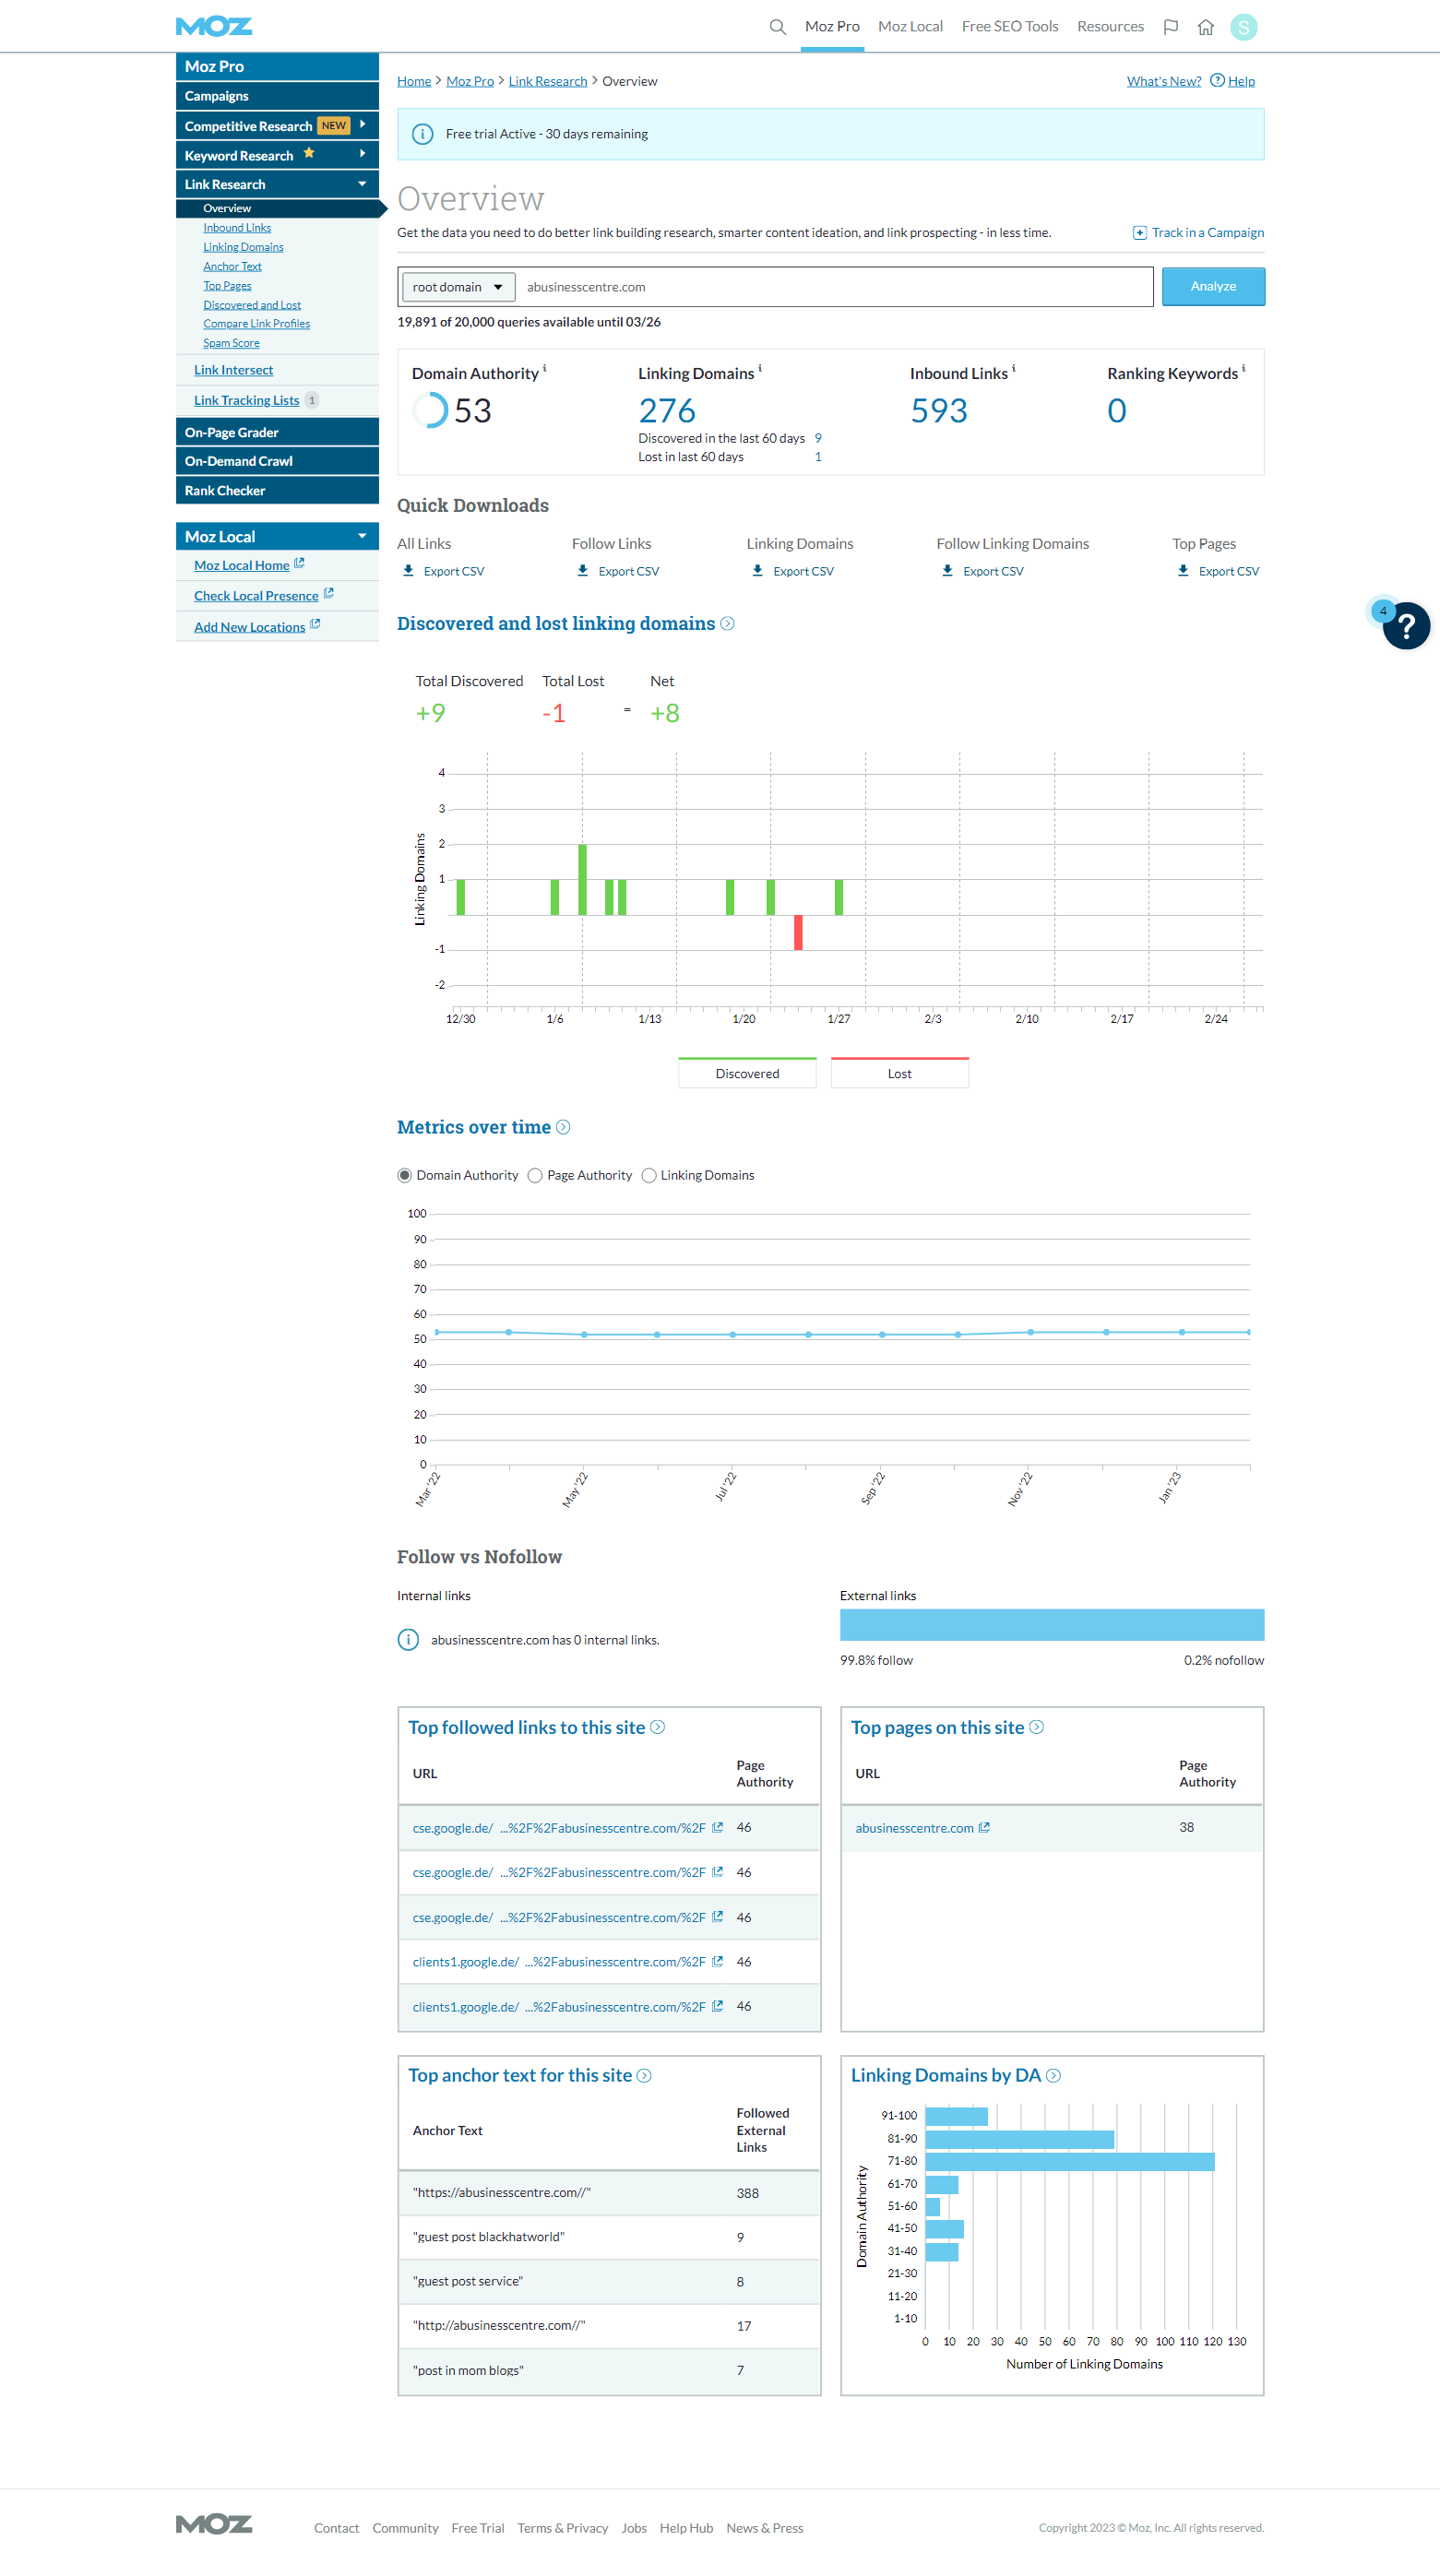The height and width of the screenshot is (2576, 1440).
Task: Click the Track in a Campaign plus icon
Action: click(1138, 233)
